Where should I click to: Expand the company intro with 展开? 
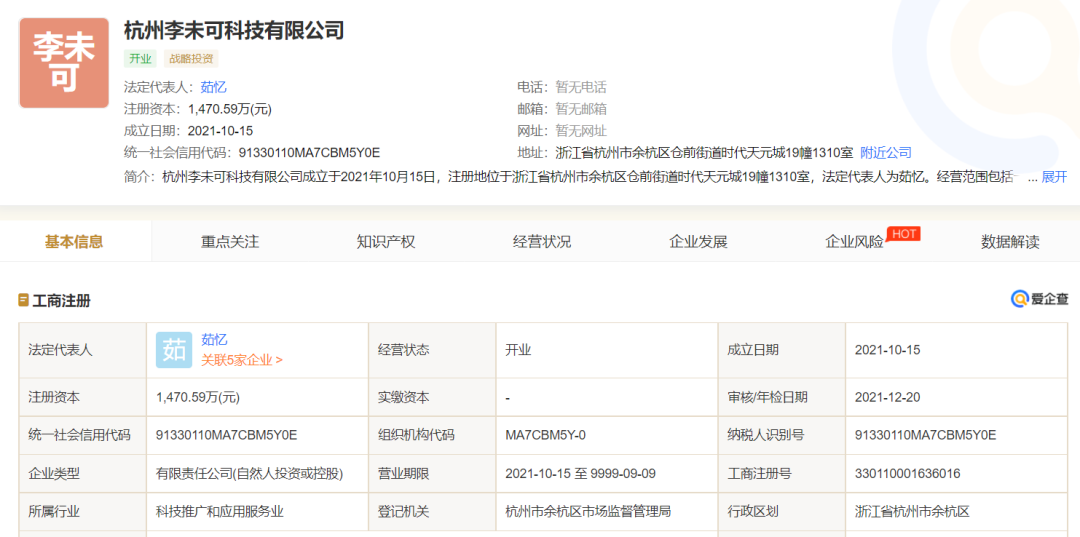1055,177
